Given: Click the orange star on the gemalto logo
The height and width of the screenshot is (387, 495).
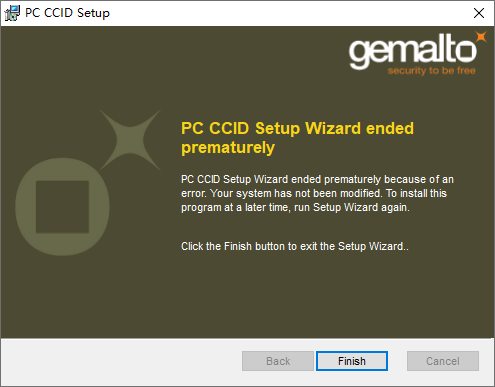Looking at the screenshot, I should 481,37.
